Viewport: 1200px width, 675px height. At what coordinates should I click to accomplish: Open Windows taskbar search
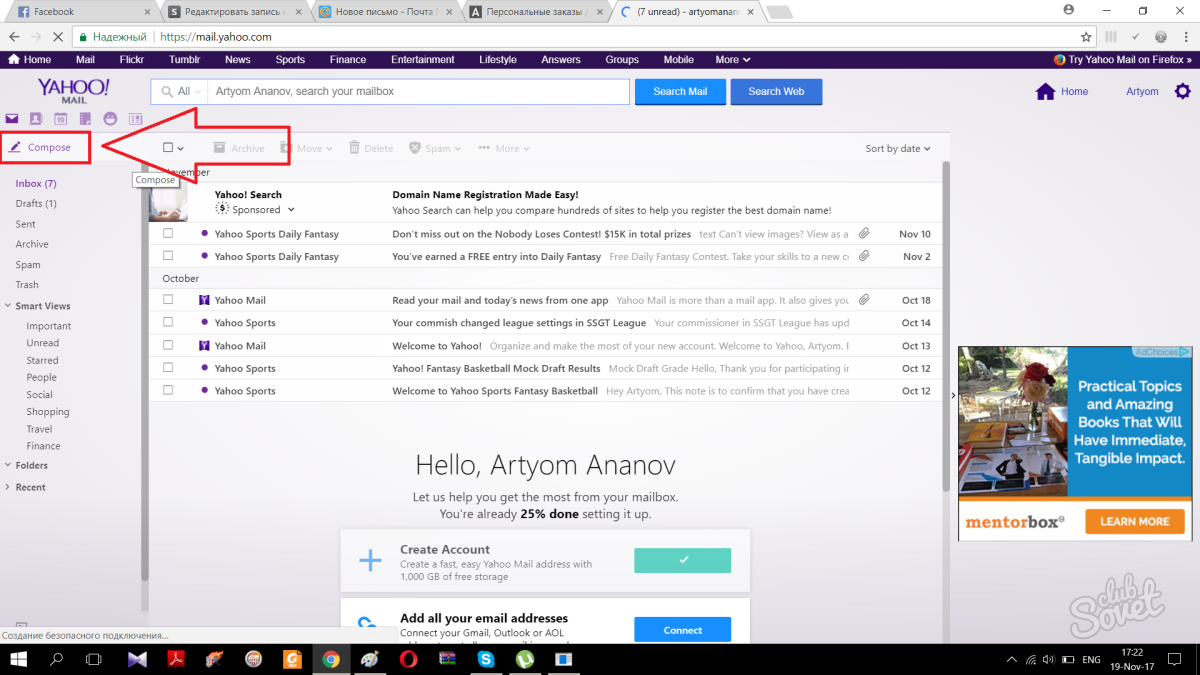[56, 660]
